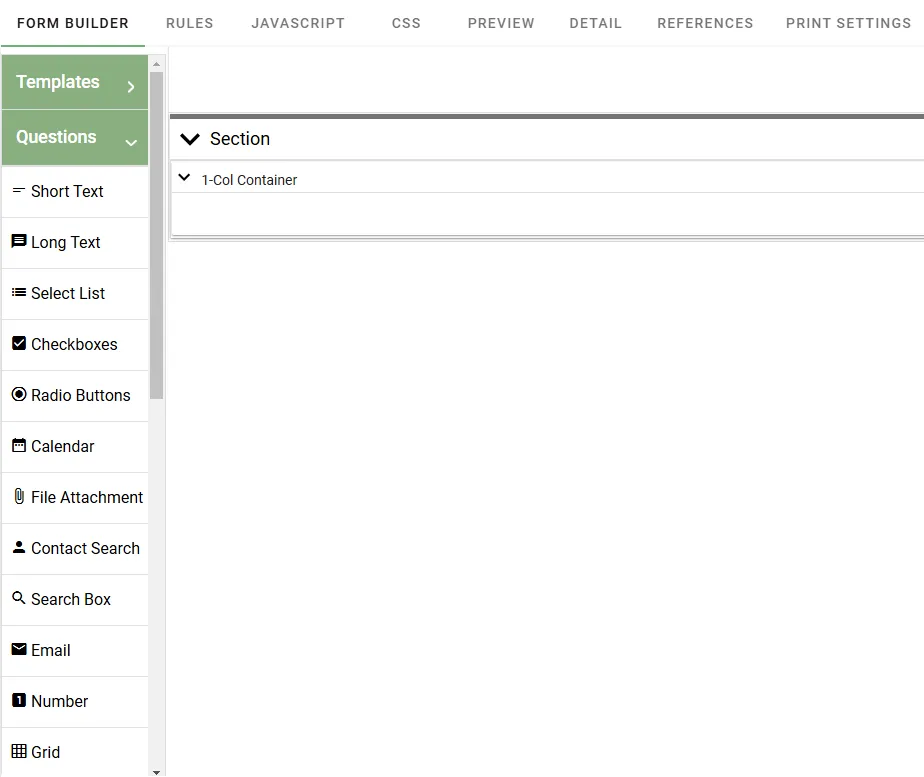Open the CSS tab
This screenshot has width=924, height=777.
click(x=406, y=22)
